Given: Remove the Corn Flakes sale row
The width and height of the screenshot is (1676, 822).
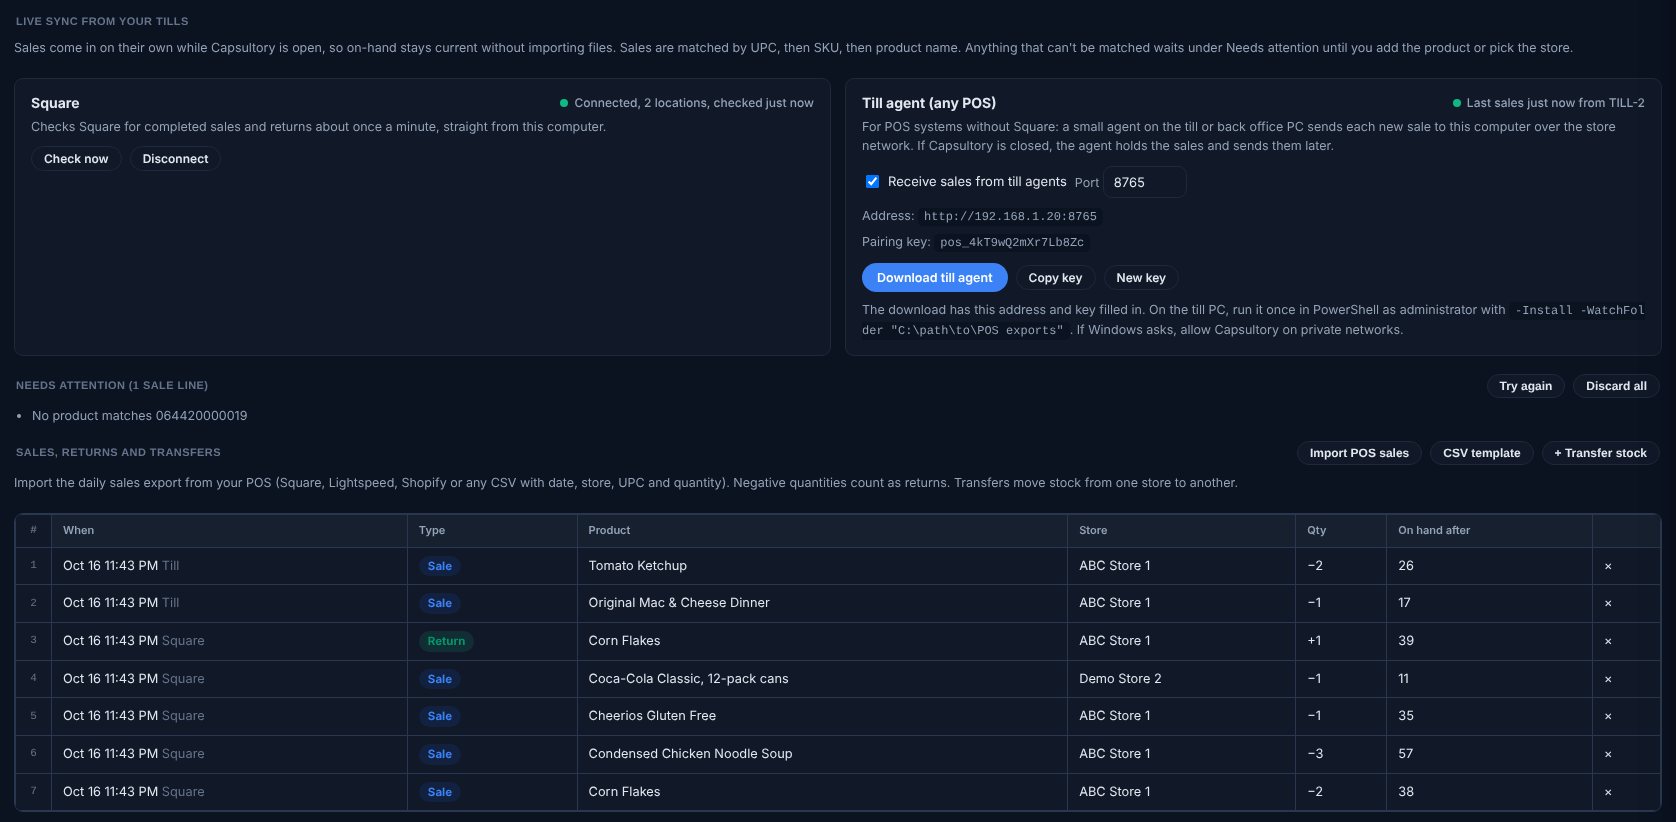Looking at the screenshot, I should pos(1608,792).
